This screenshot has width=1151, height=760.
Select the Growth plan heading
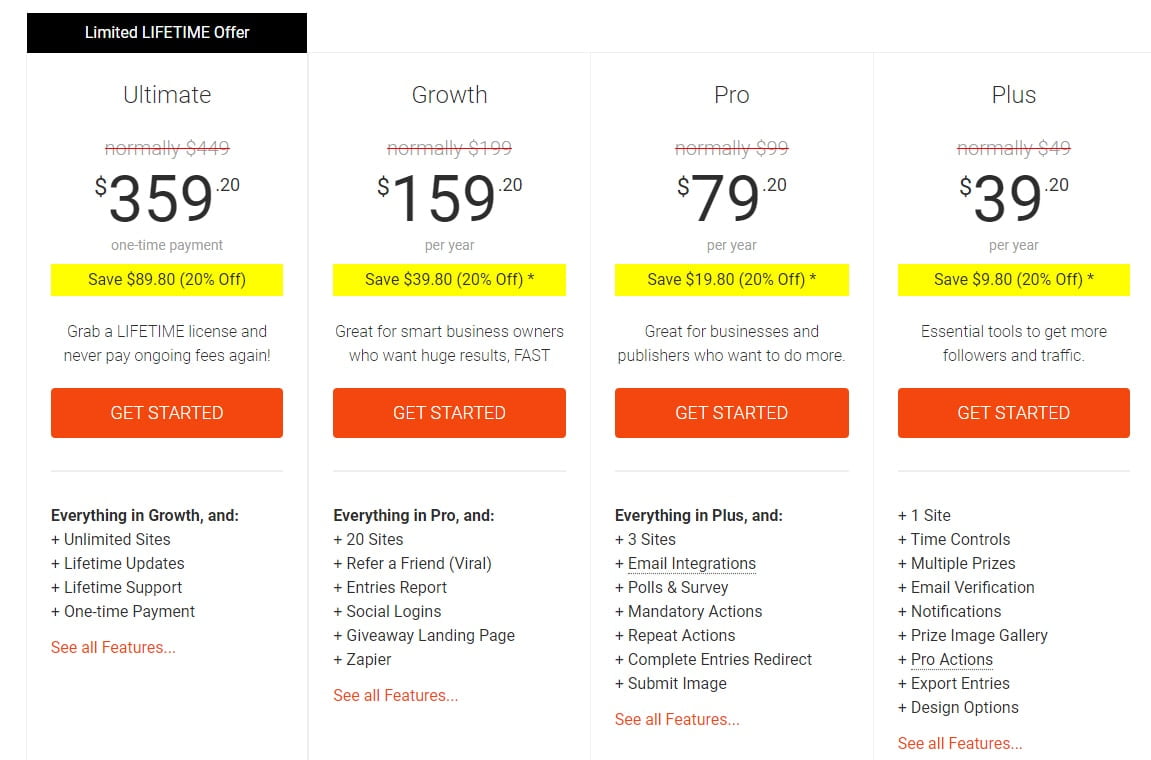[448, 95]
